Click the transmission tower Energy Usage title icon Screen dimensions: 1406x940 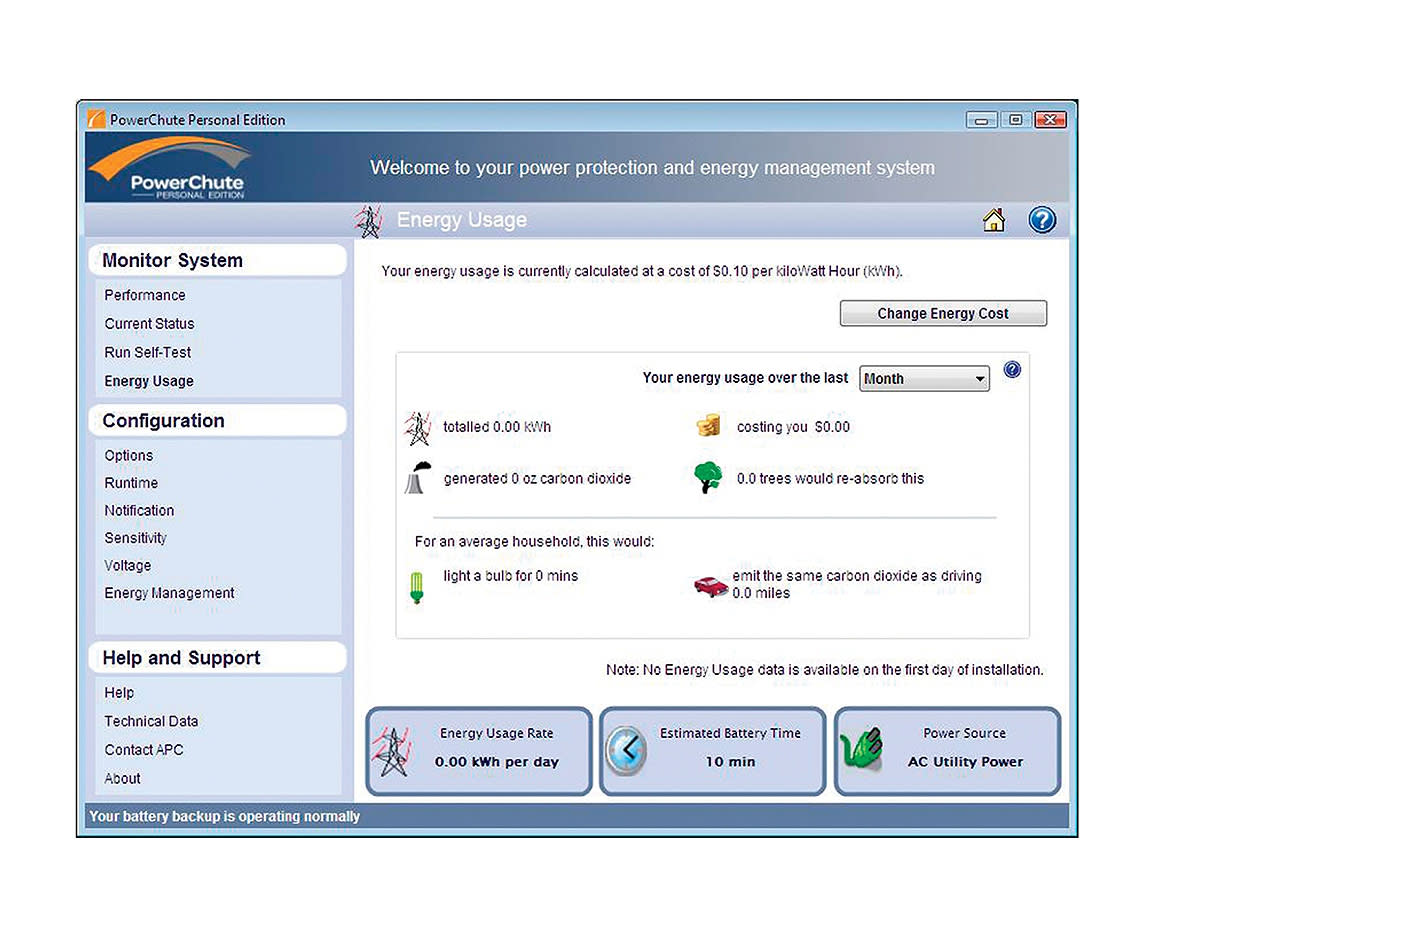(369, 220)
